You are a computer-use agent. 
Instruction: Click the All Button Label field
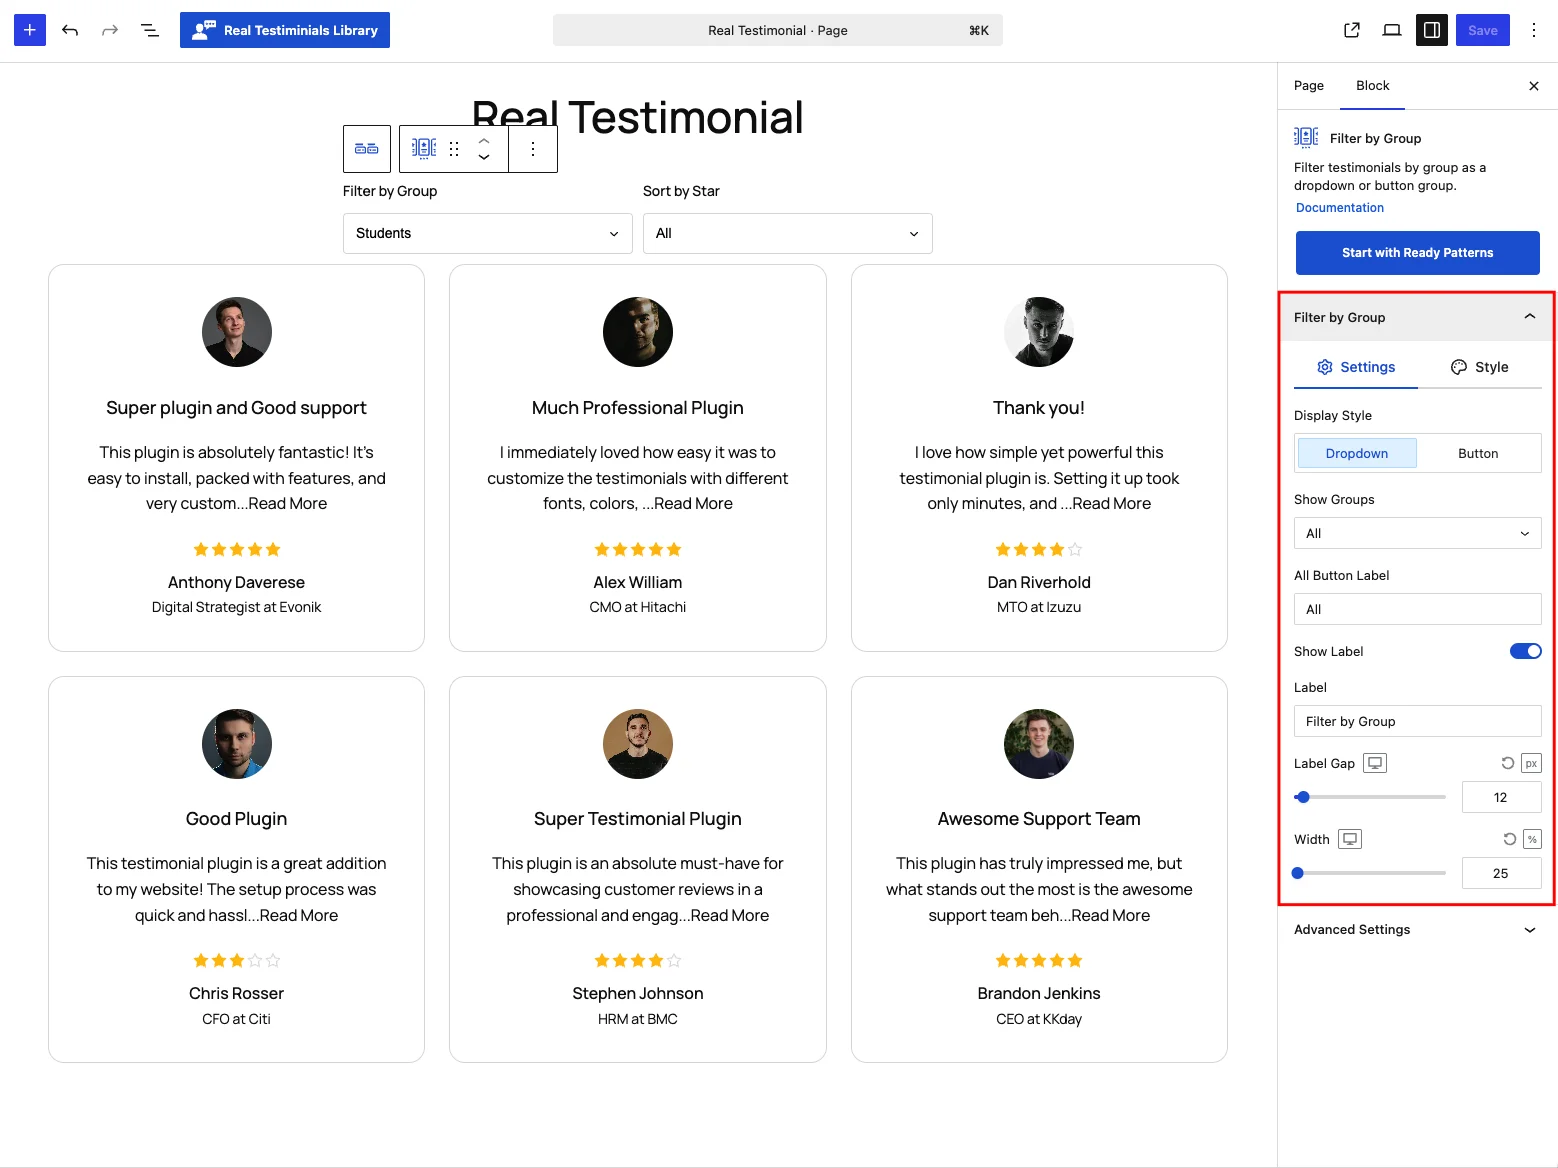pyautogui.click(x=1418, y=609)
